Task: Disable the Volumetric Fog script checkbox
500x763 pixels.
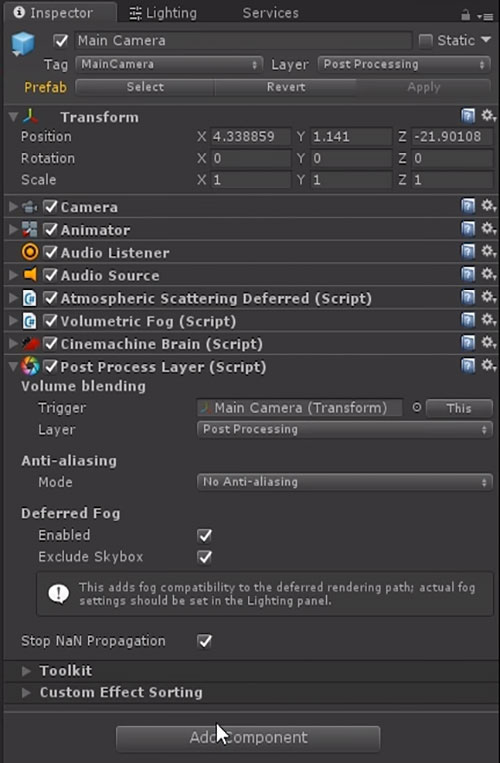Action: click(x=51, y=321)
